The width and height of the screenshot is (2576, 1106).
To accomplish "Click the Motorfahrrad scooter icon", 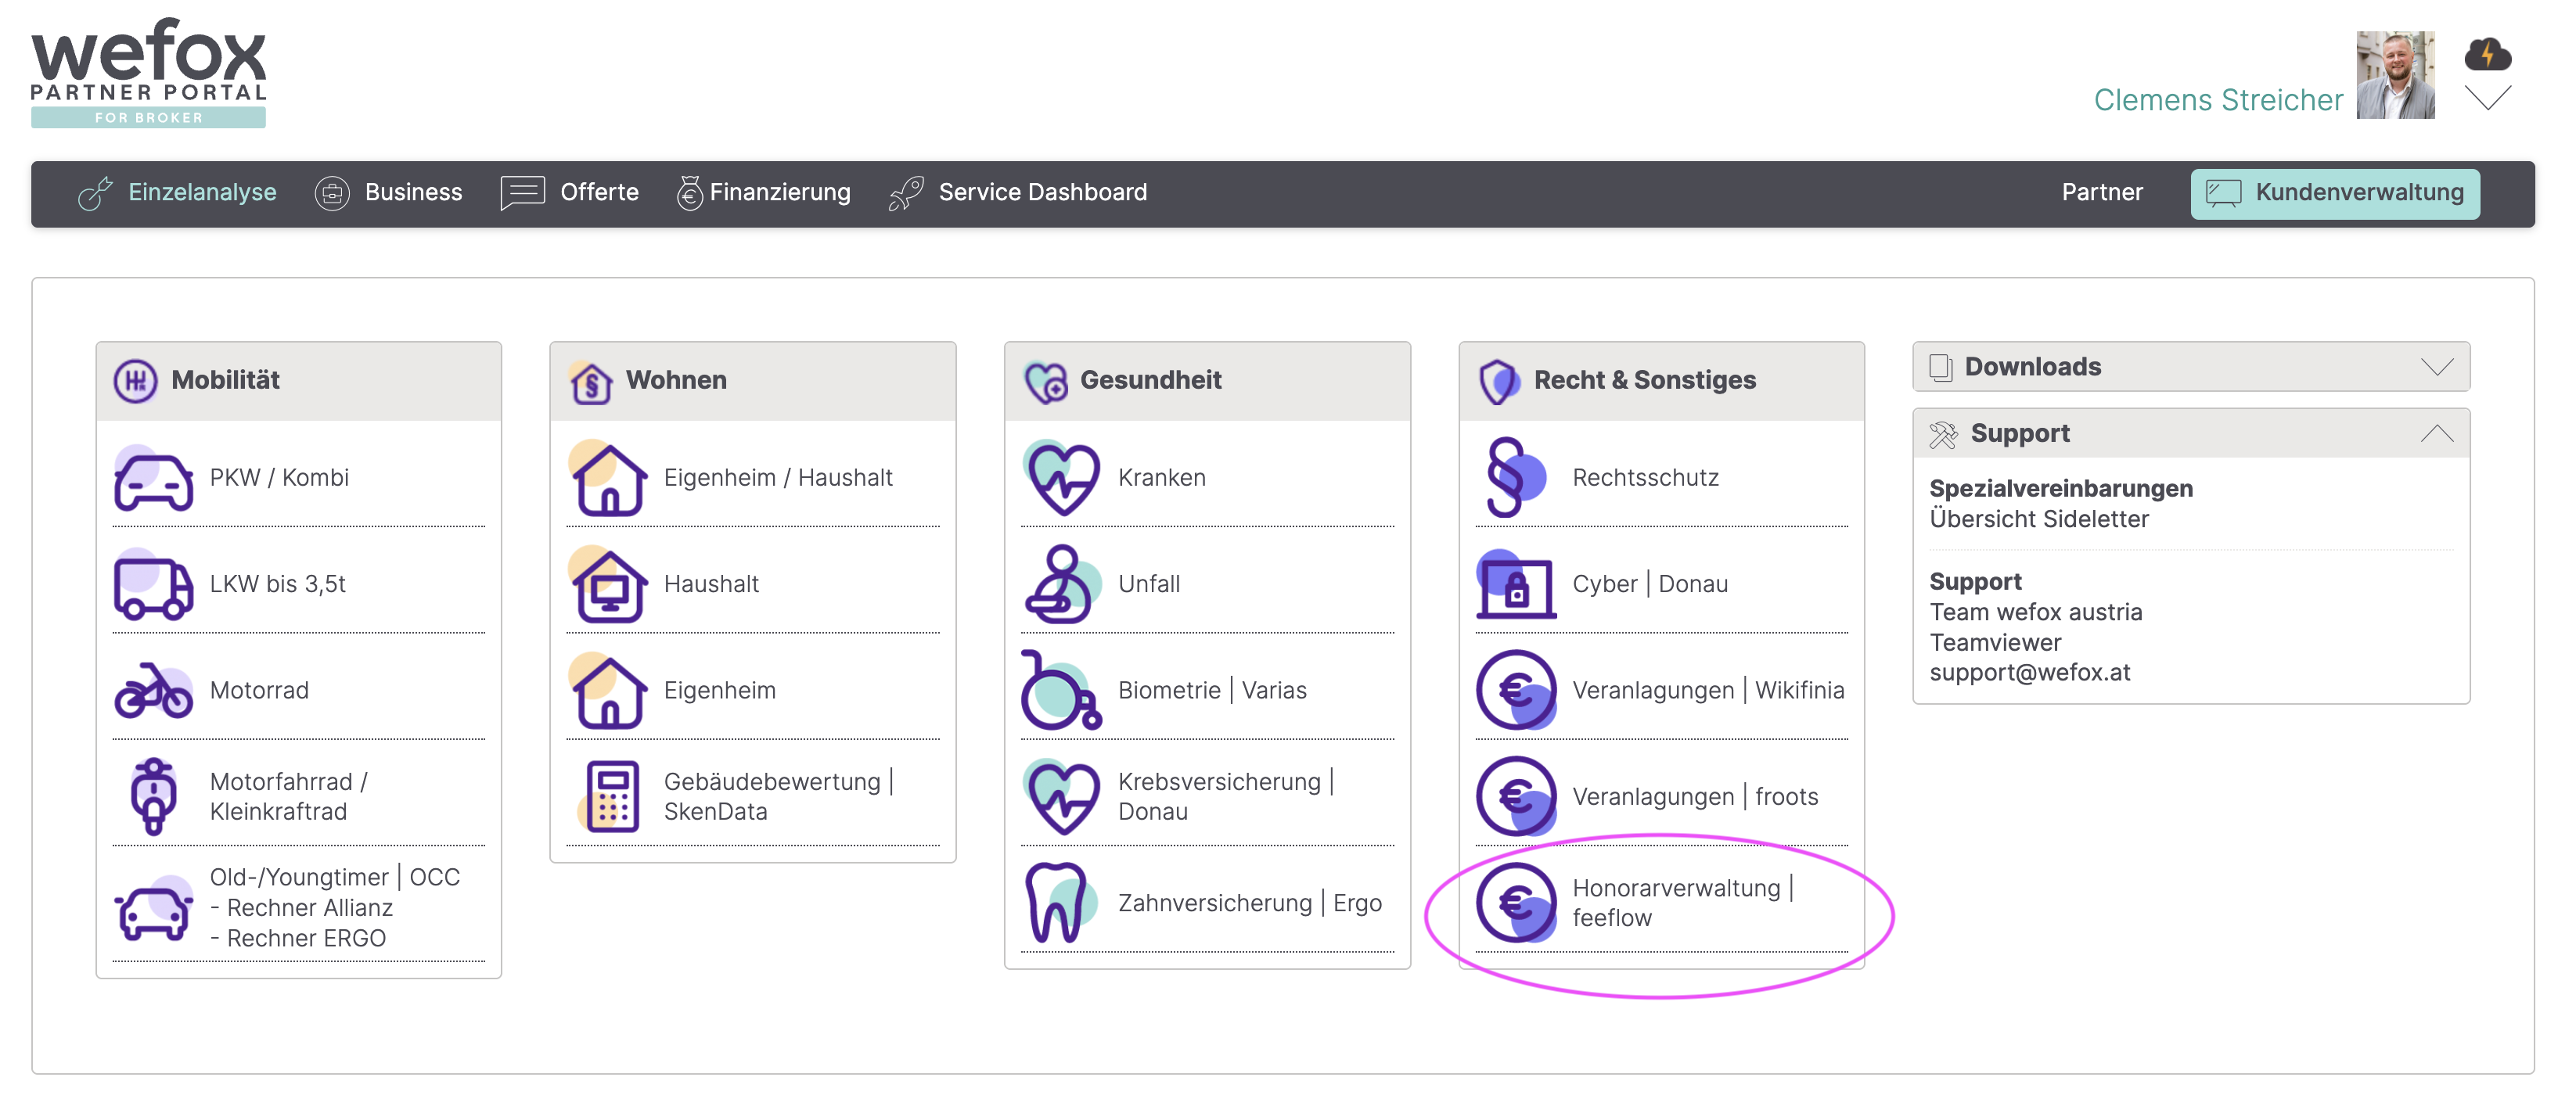I will click(153, 797).
